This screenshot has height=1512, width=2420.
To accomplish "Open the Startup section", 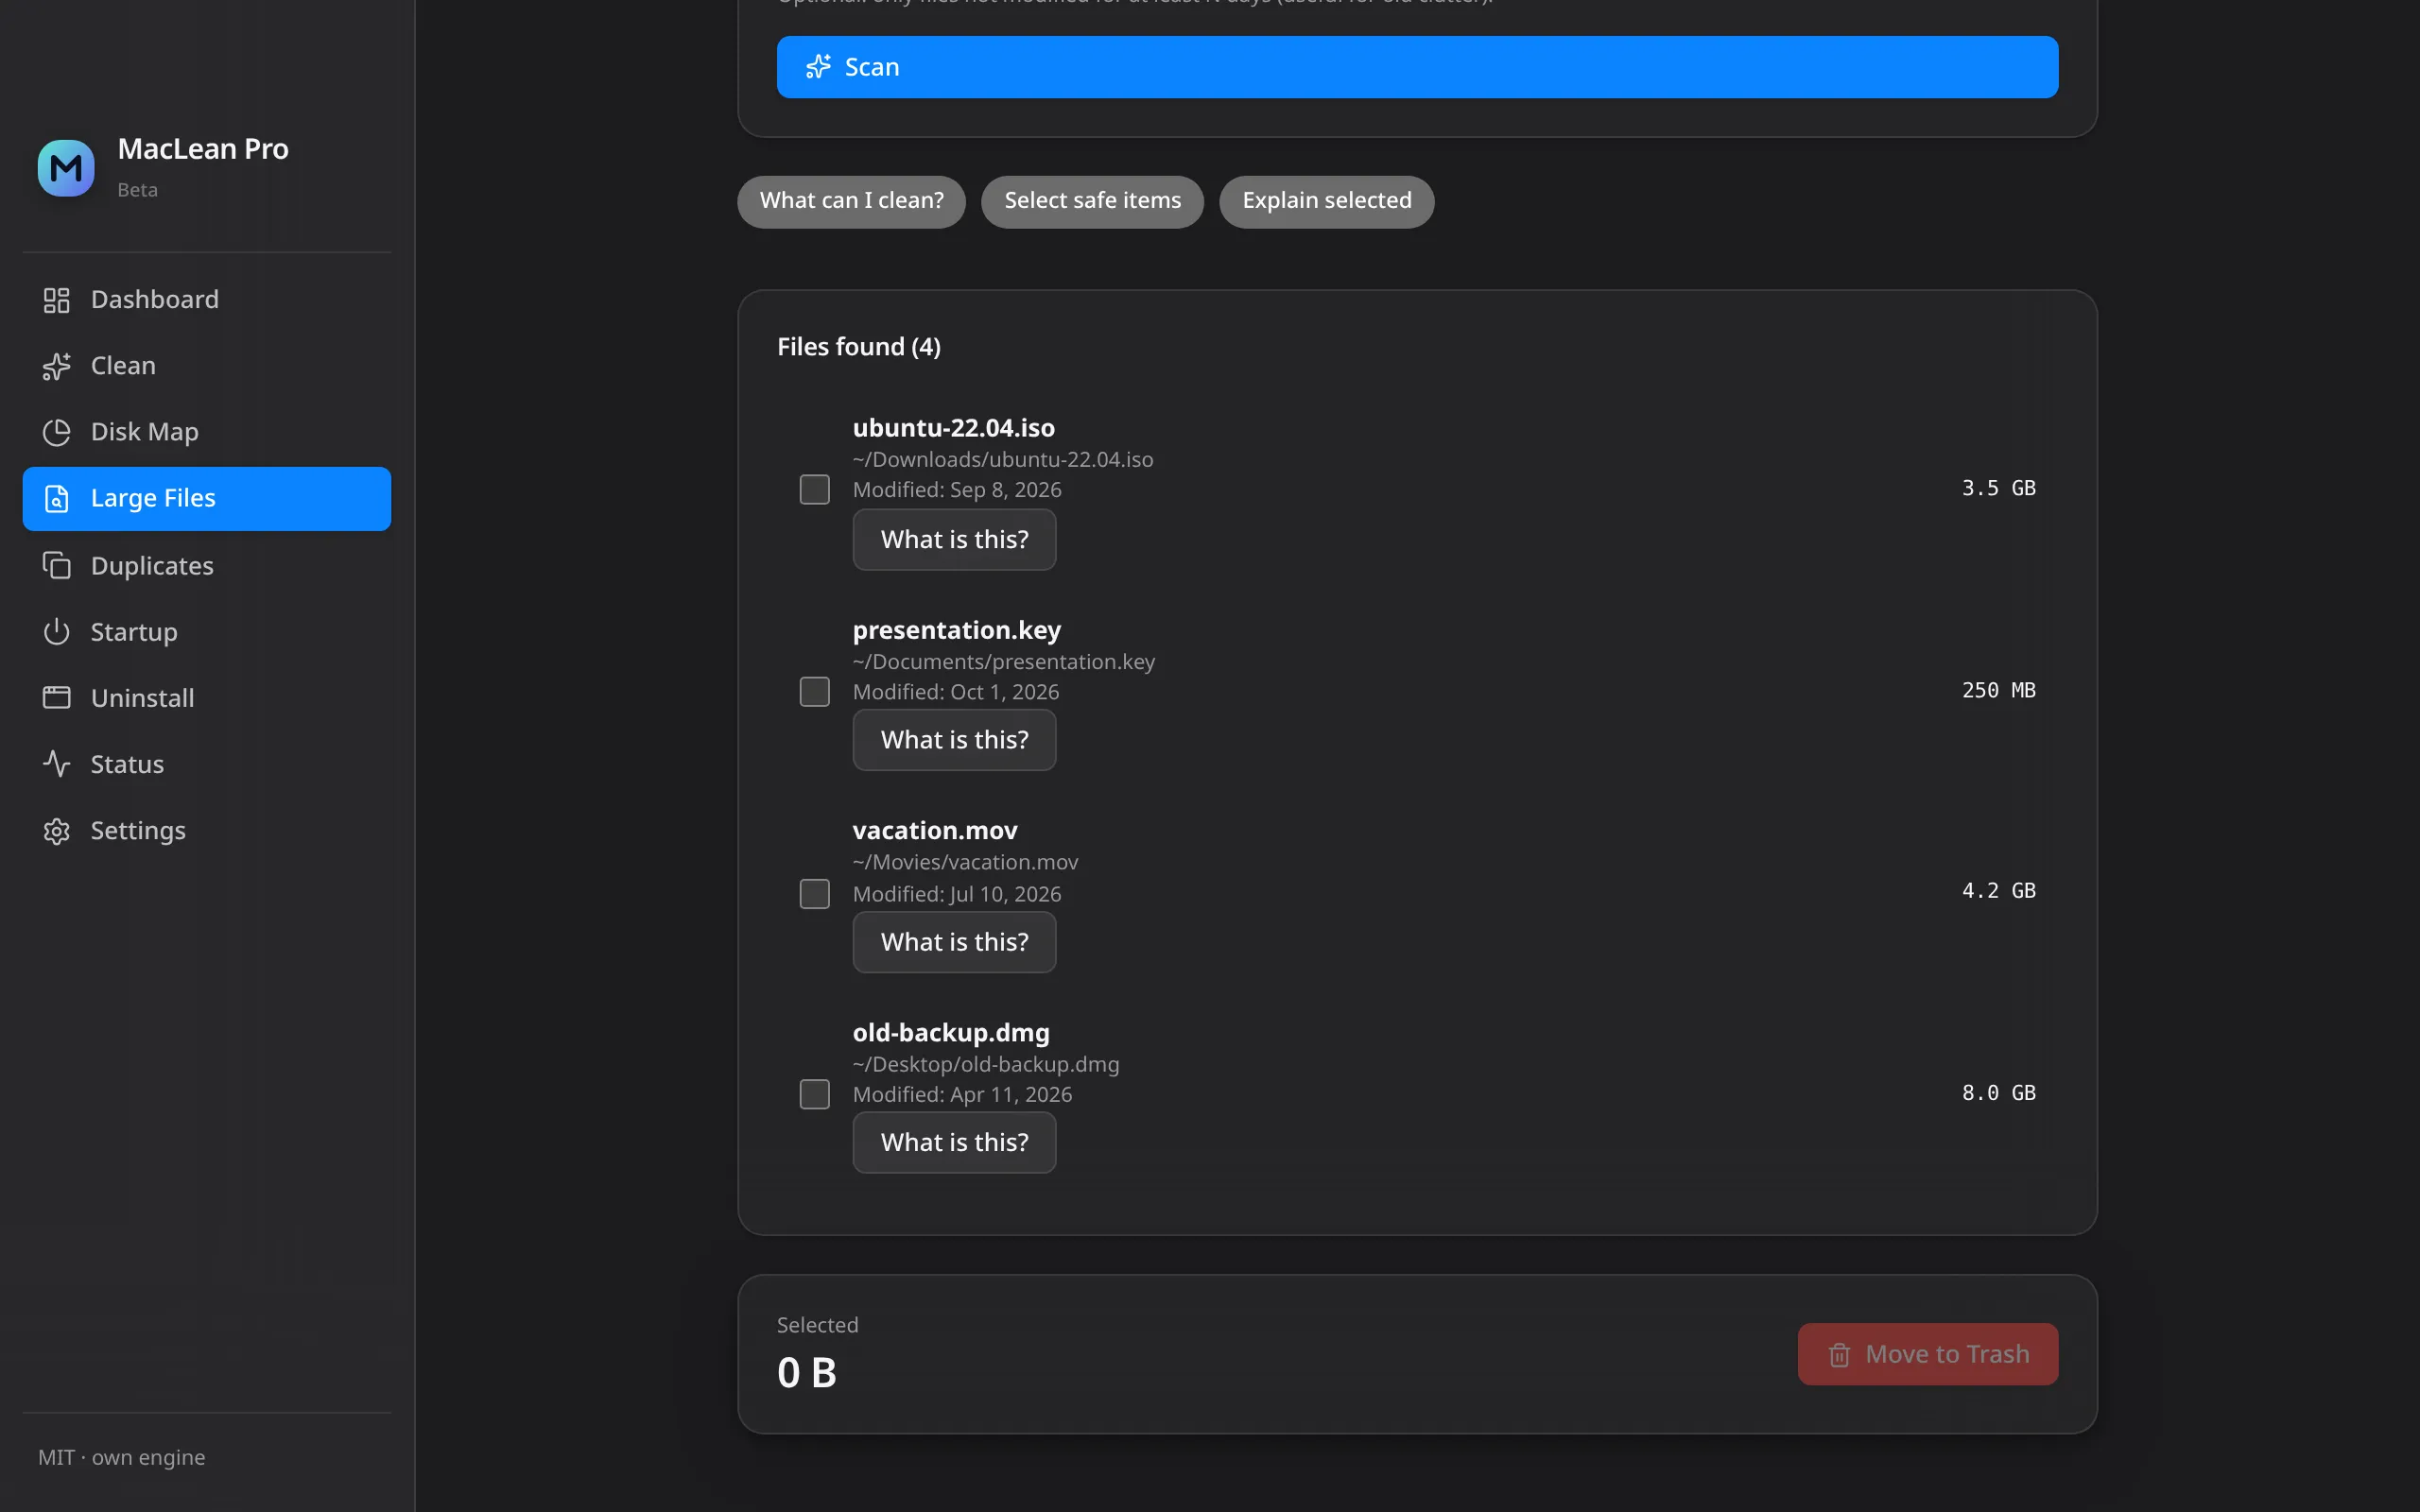I will (x=207, y=632).
